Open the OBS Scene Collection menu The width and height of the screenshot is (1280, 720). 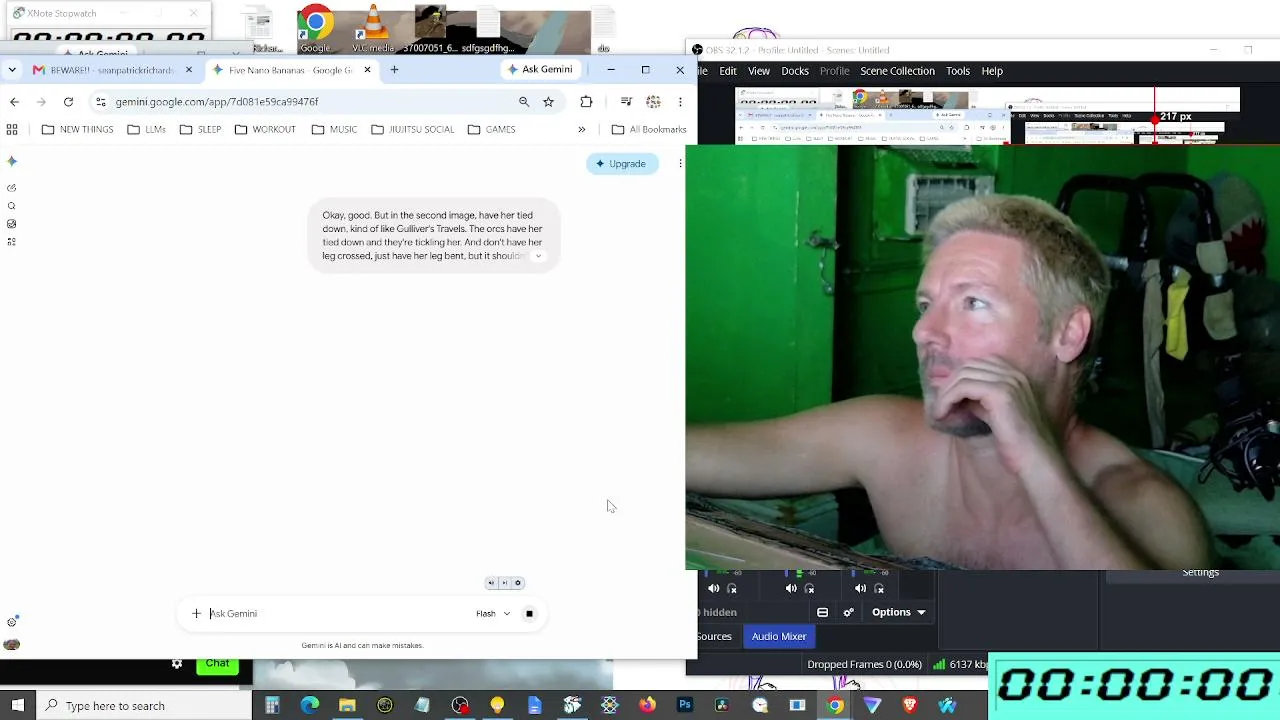click(x=897, y=71)
